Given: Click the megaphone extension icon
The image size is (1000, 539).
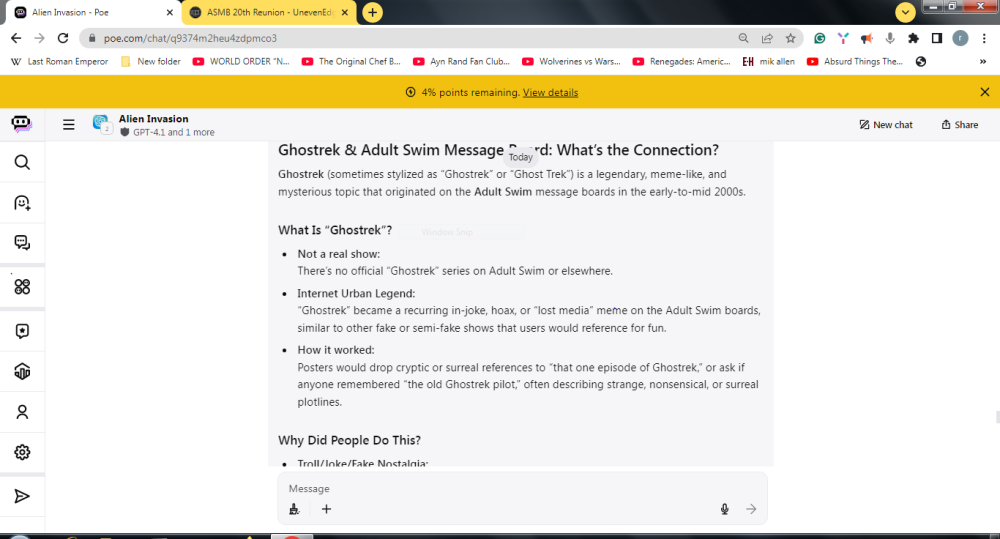Looking at the screenshot, I should coord(866,38).
